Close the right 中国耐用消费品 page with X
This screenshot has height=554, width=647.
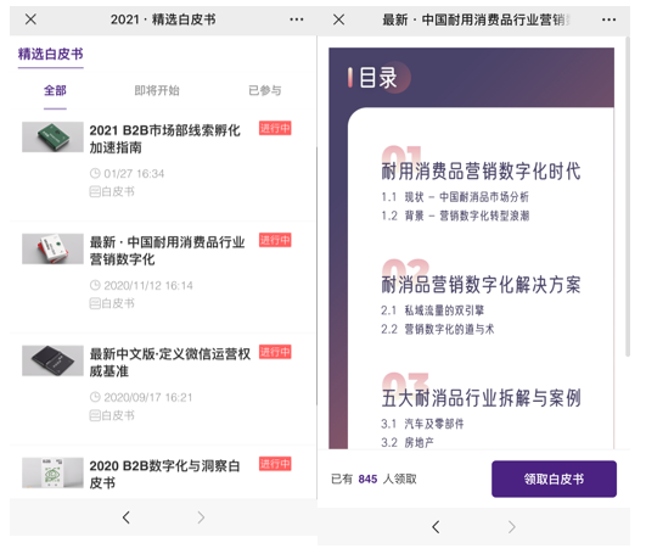coord(338,20)
